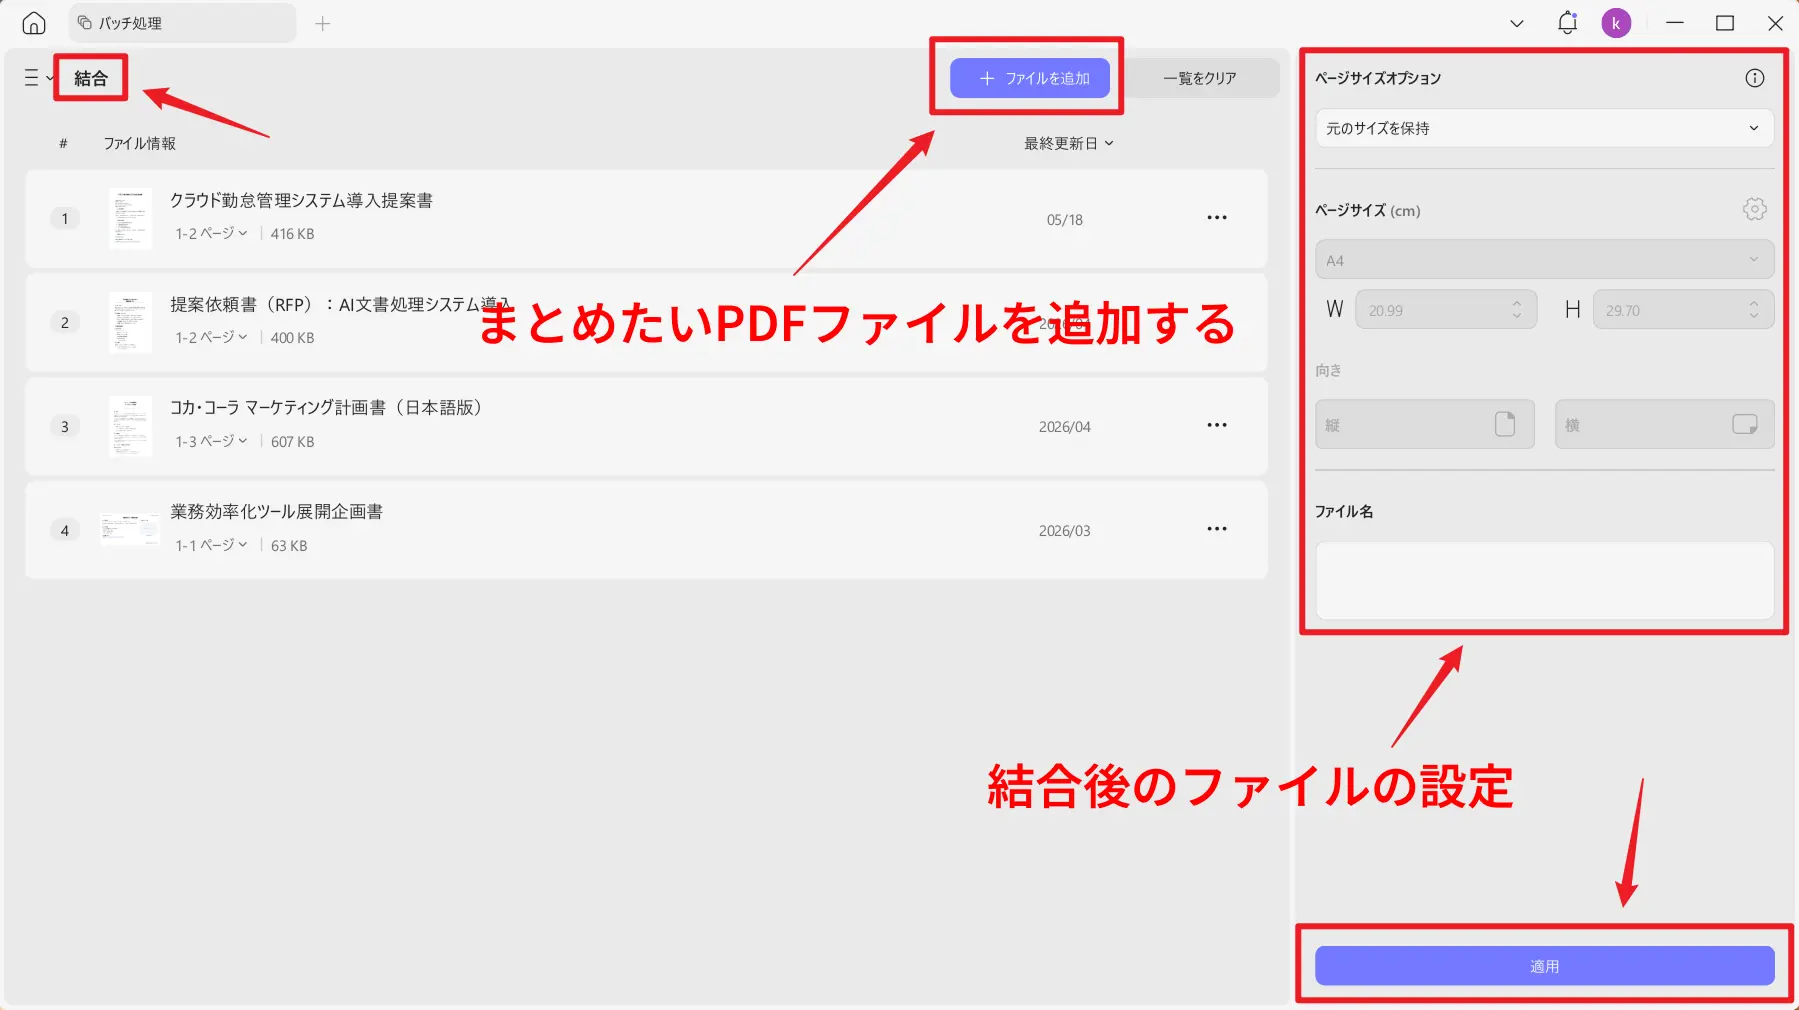Screen dimensions: 1799x1010
Task: Go to the home icon
Action: (x=34, y=23)
